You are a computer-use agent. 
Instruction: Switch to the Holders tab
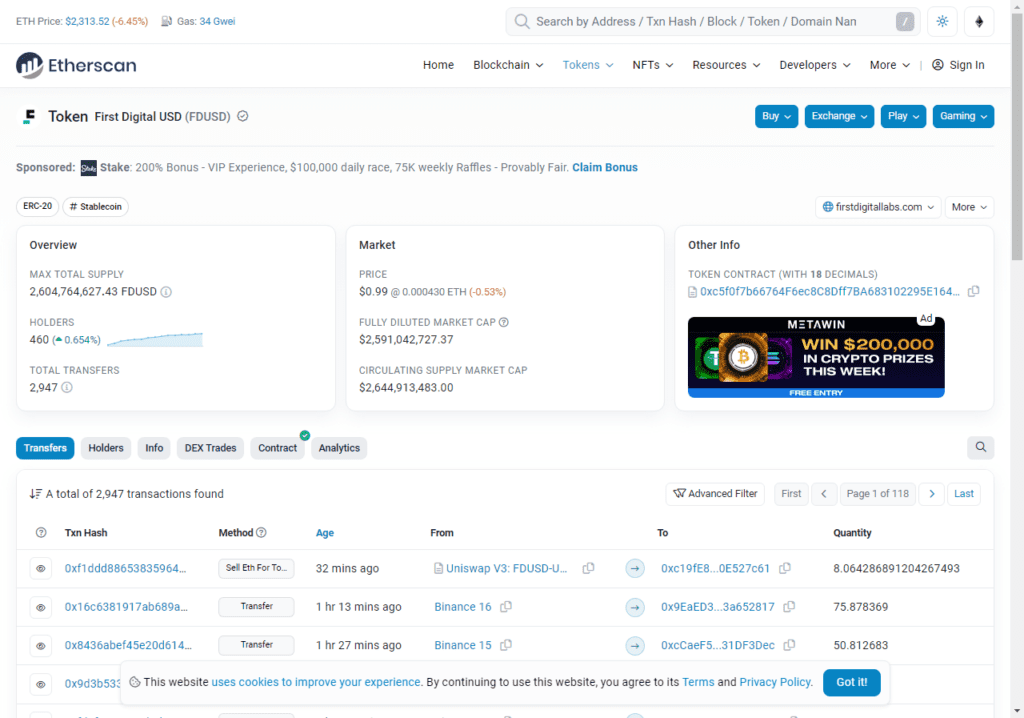click(106, 448)
